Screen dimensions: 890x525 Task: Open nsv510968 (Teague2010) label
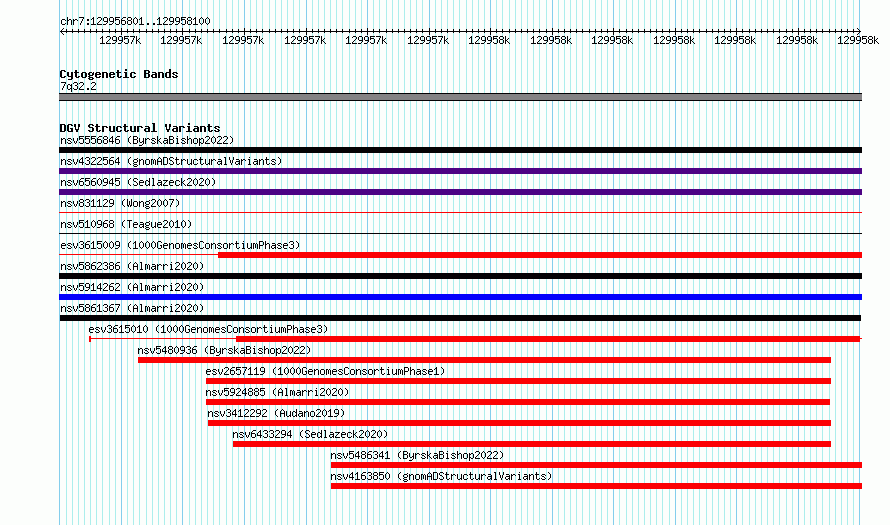[126, 224]
